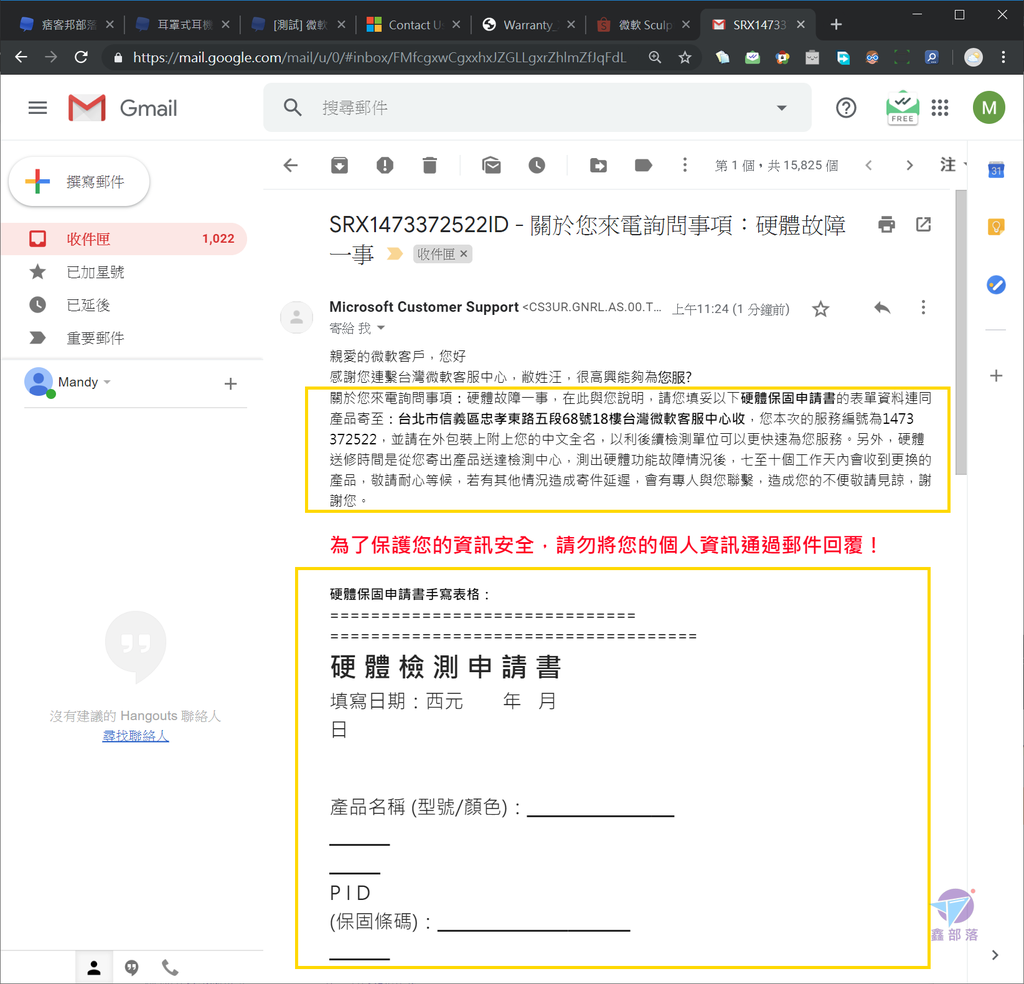Expand the Mandy Hangouts status dropdown
Viewport: 1024px width, 984px height.
(108, 382)
